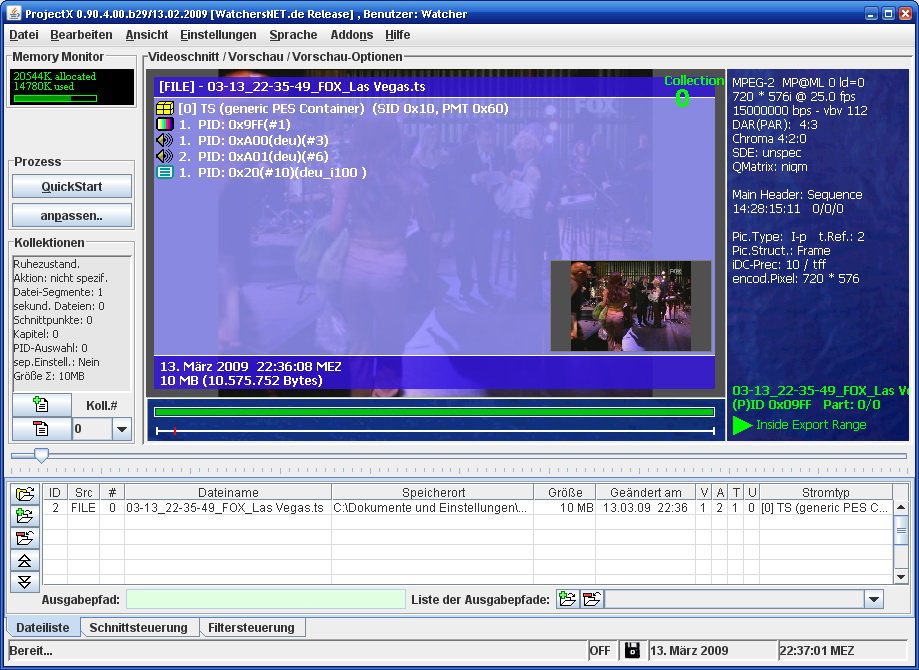Click file table scrollbar down arrow

coord(901,577)
